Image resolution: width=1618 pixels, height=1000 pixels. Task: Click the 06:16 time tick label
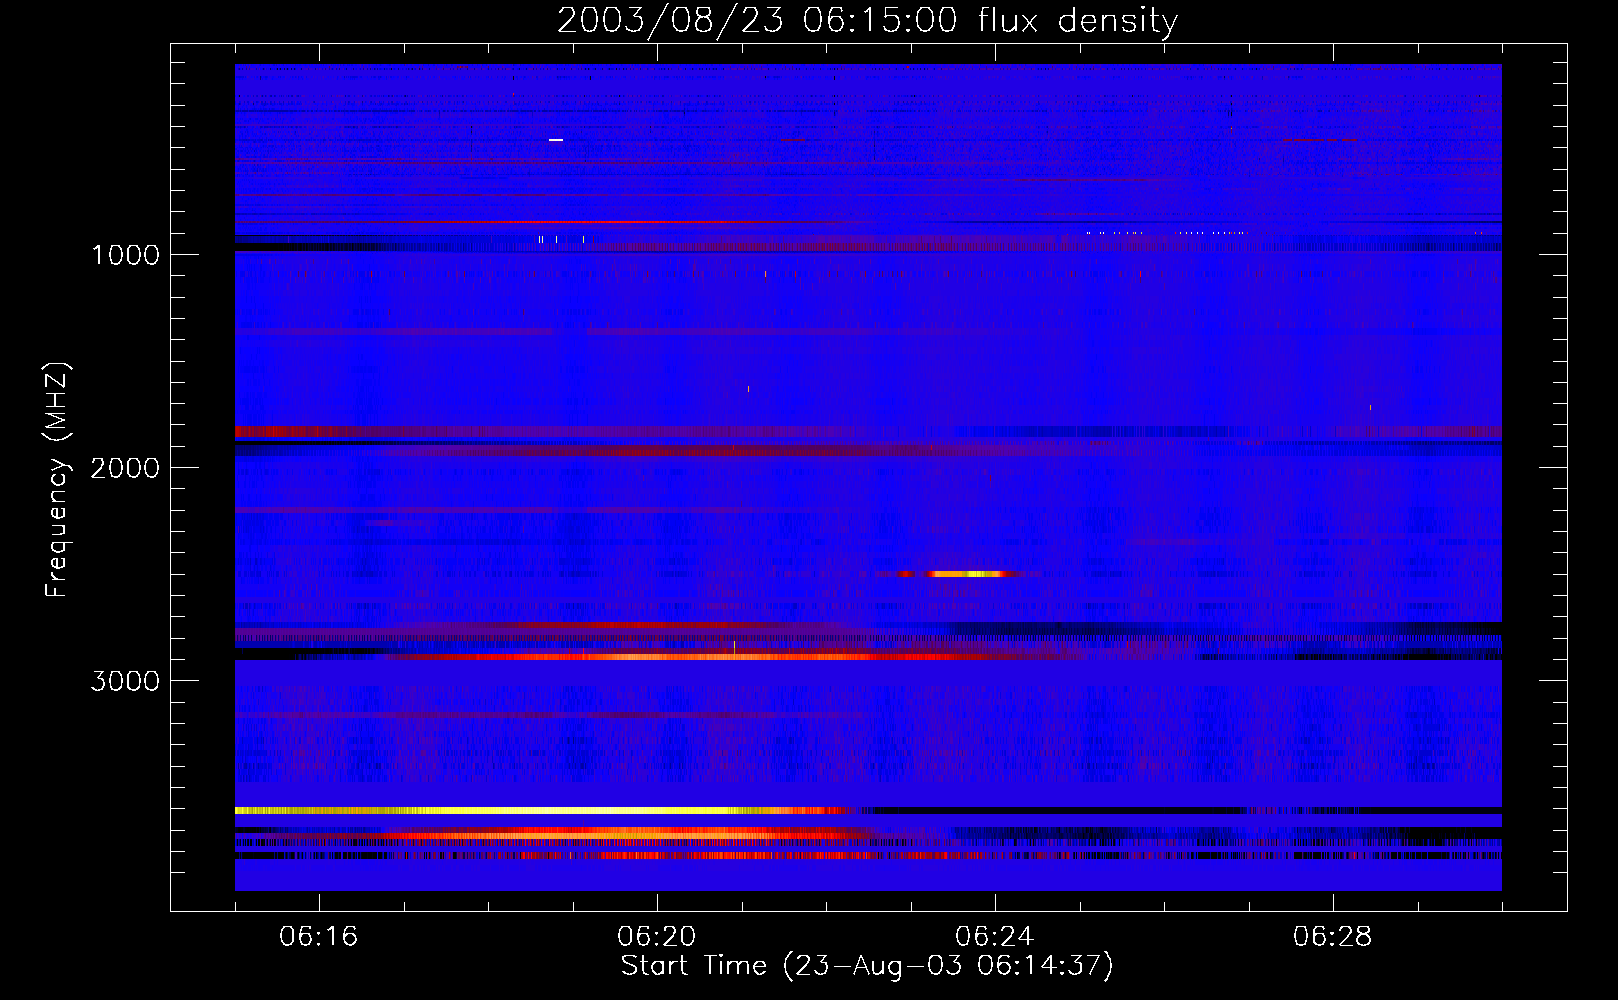pos(319,937)
